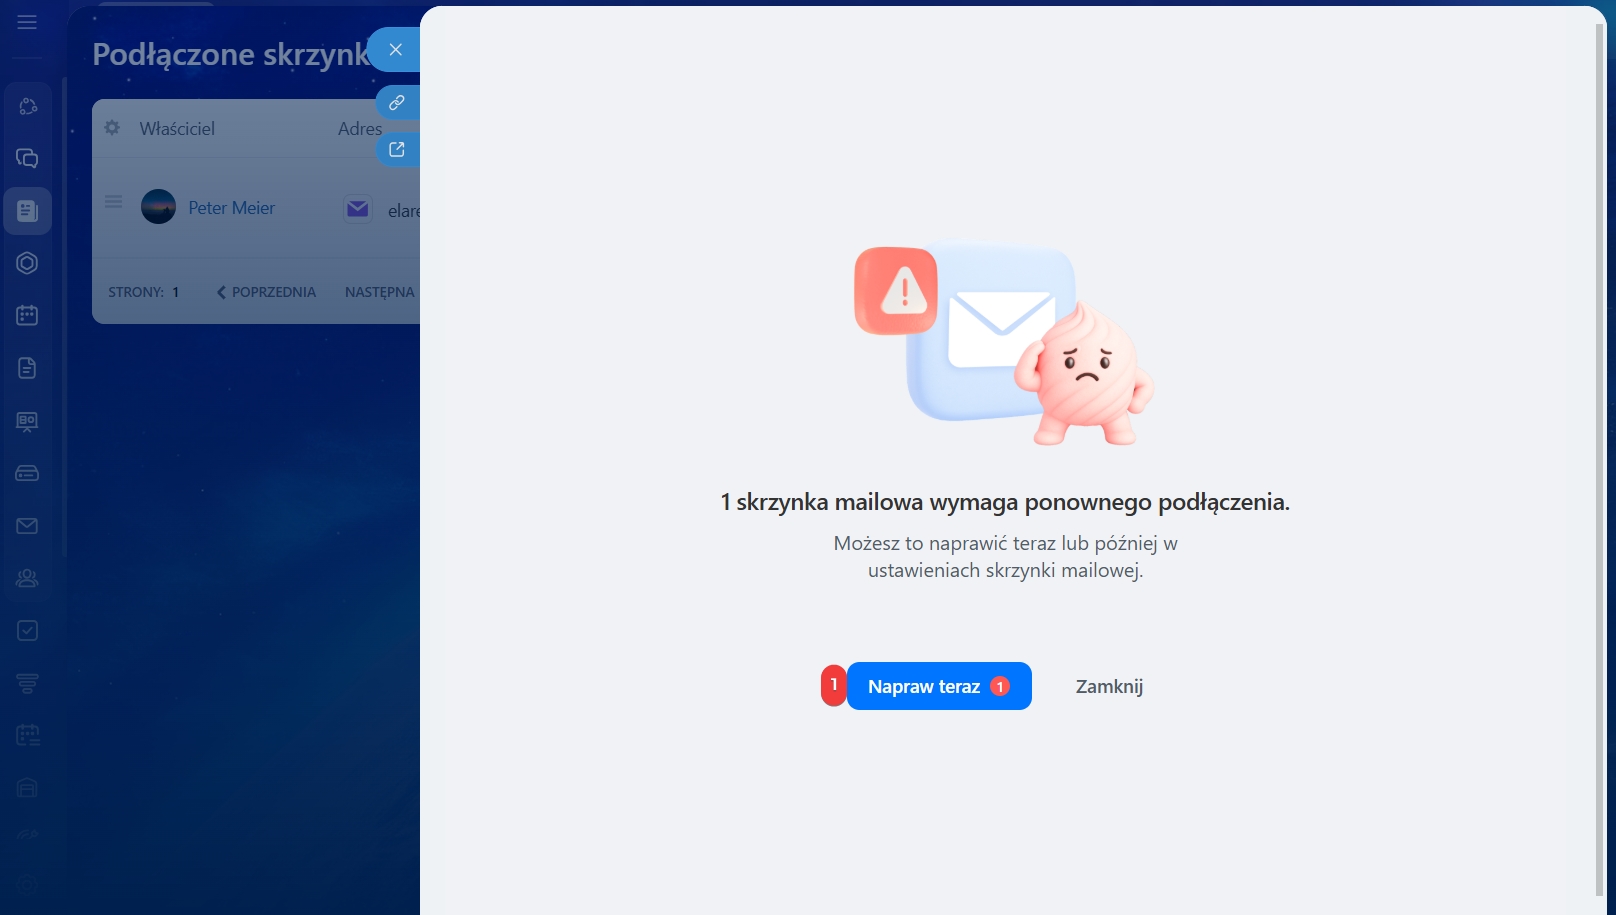The image size is (1616, 915).
Task: Close the side panel with X button
Action: pos(396,49)
